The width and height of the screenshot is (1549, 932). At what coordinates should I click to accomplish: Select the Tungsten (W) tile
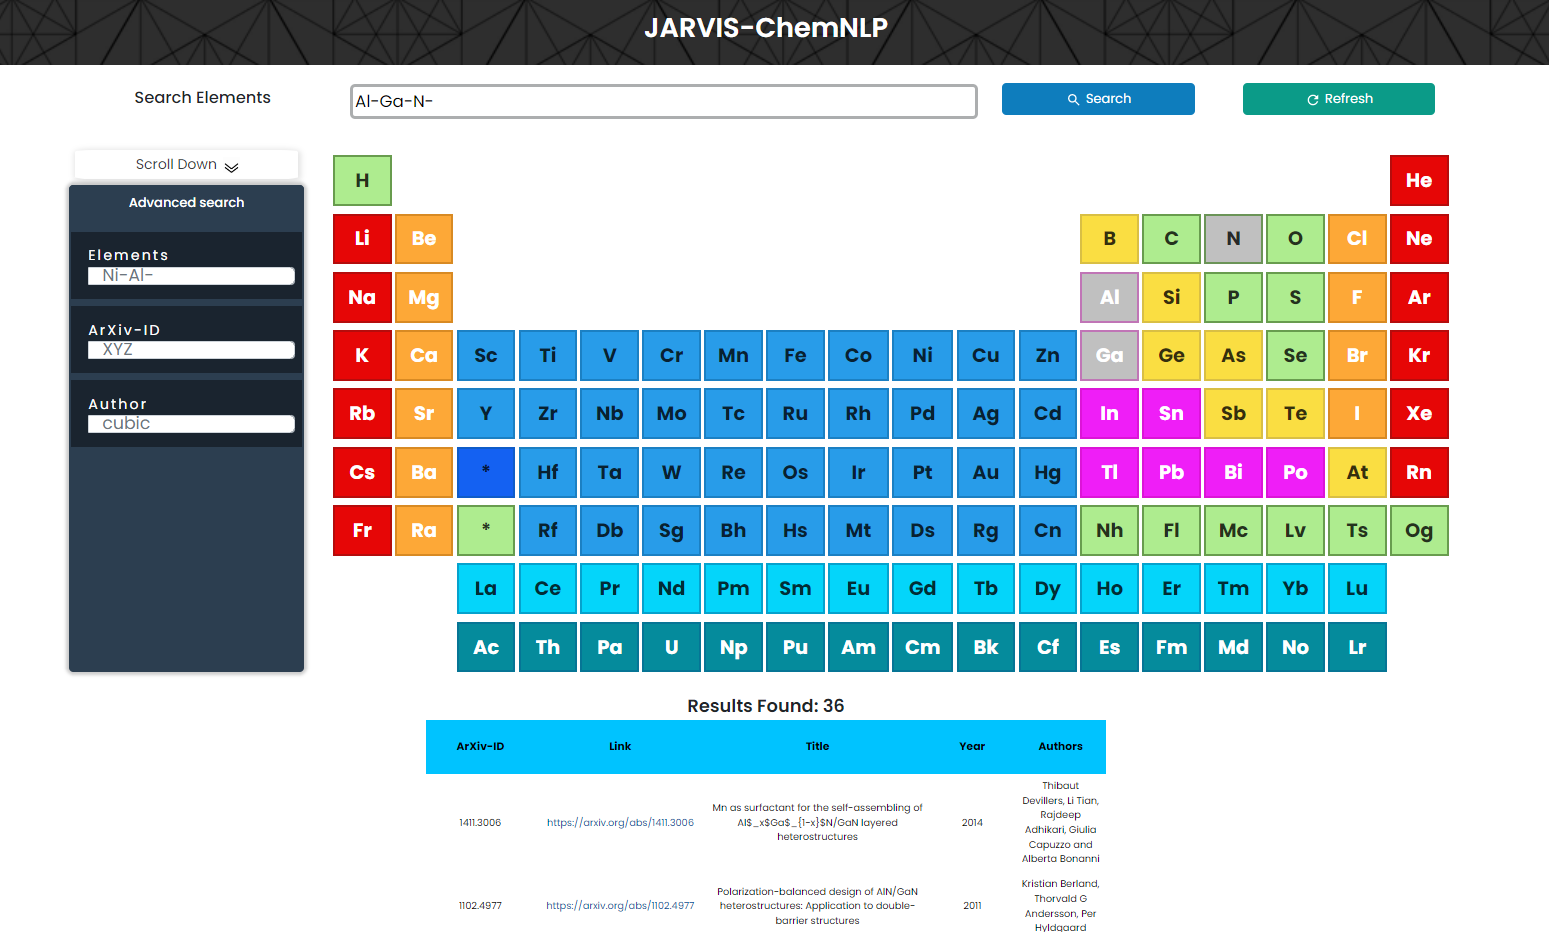click(x=671, y=472)
